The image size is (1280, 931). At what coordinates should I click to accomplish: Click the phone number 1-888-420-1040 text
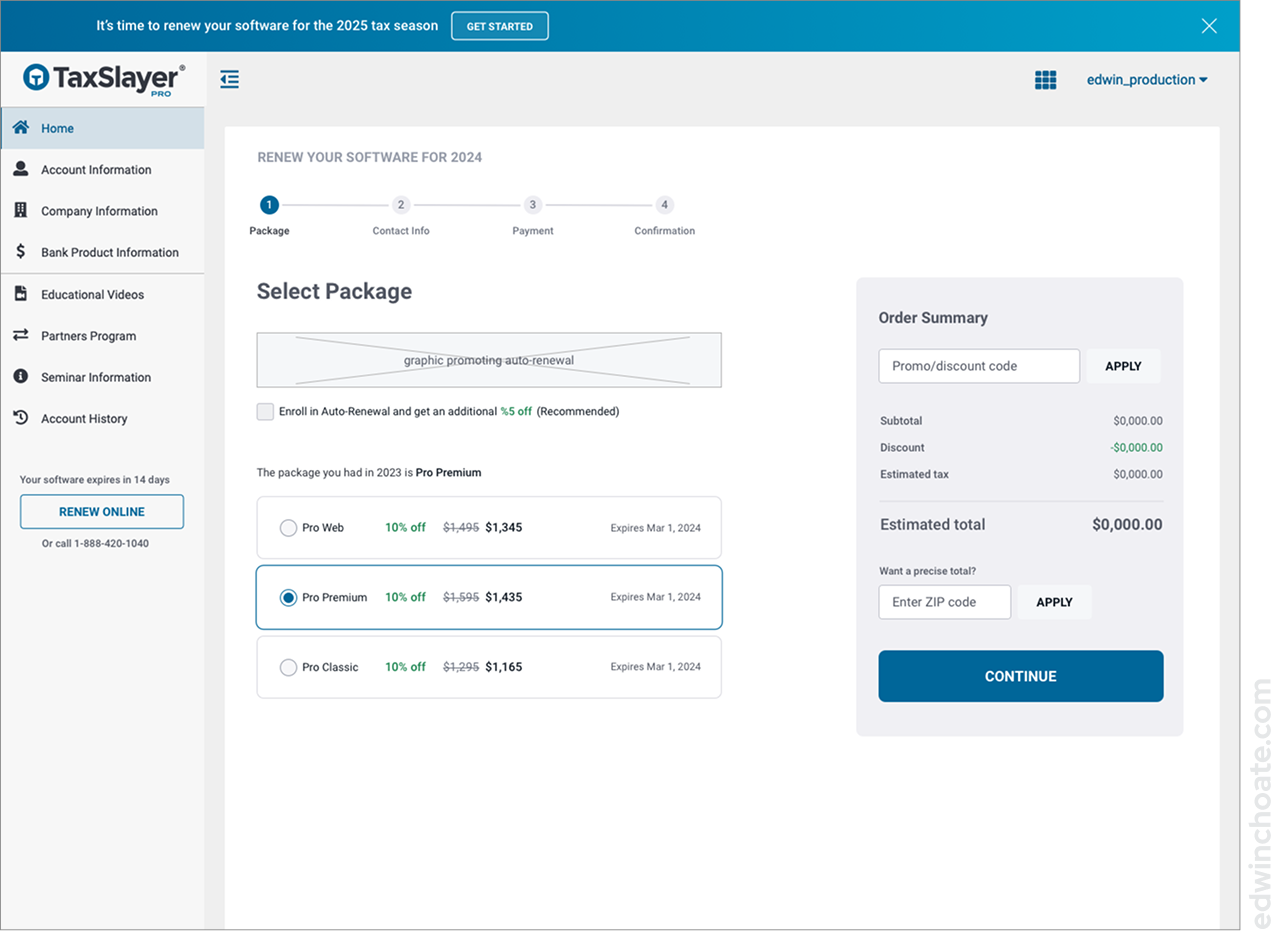click(x=112, y=544)
